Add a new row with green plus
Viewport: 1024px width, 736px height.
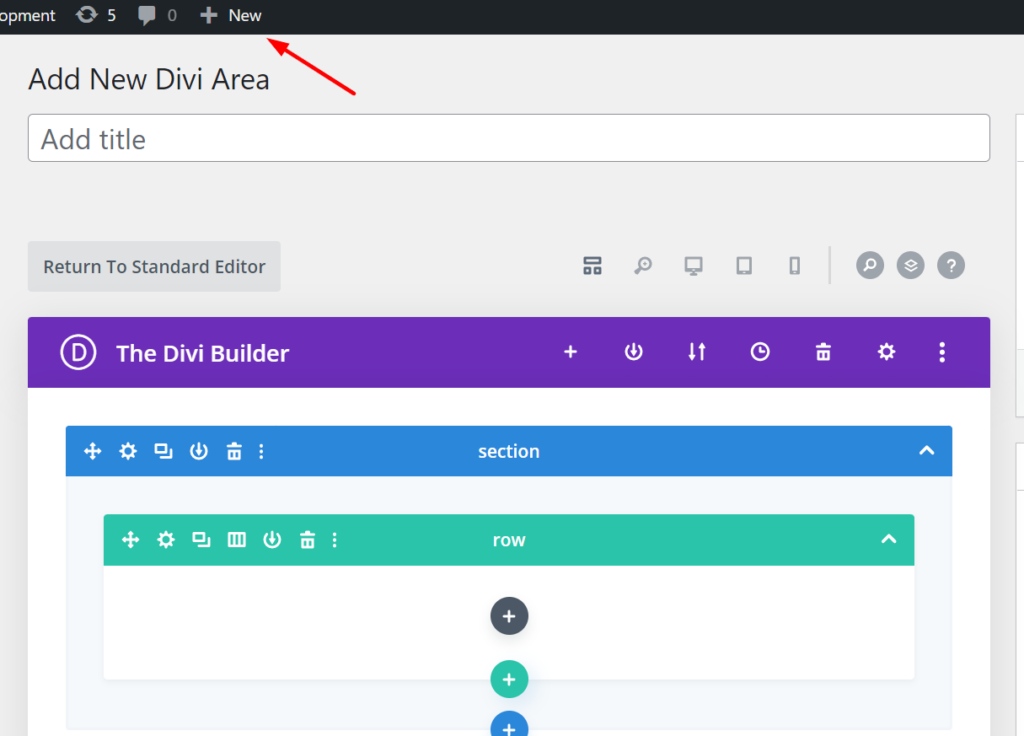(x=509, y=679)
